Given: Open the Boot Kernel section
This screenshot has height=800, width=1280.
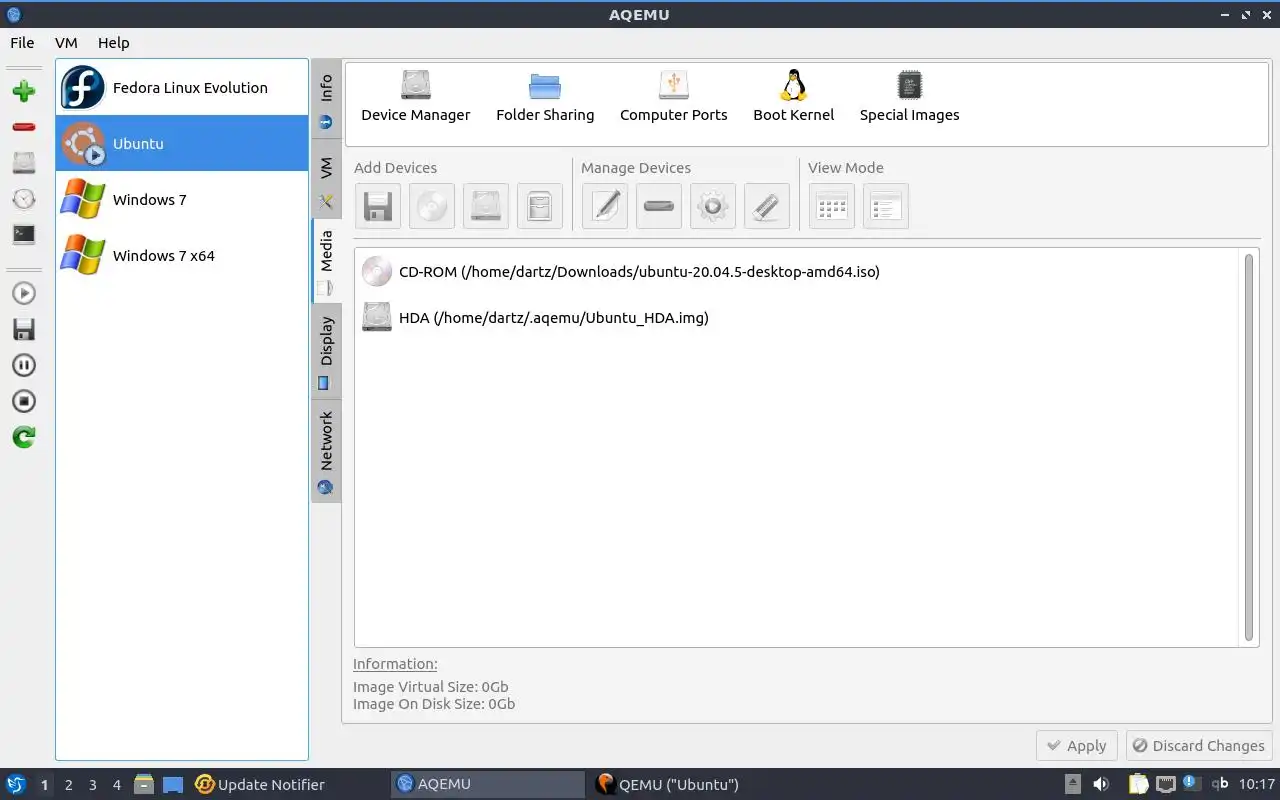Looking at the screenshot, I should click(794, 97).
